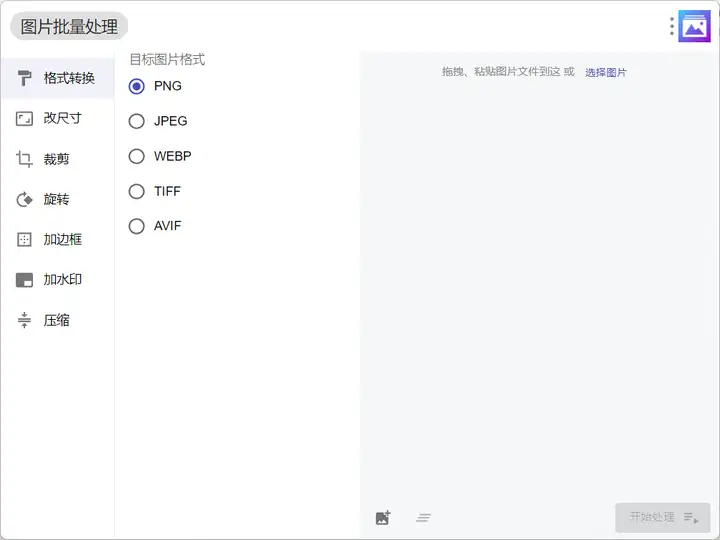720x540 pixels.
Task: Click the 目标图片格式 heading
Action: [x=167, y=59]
